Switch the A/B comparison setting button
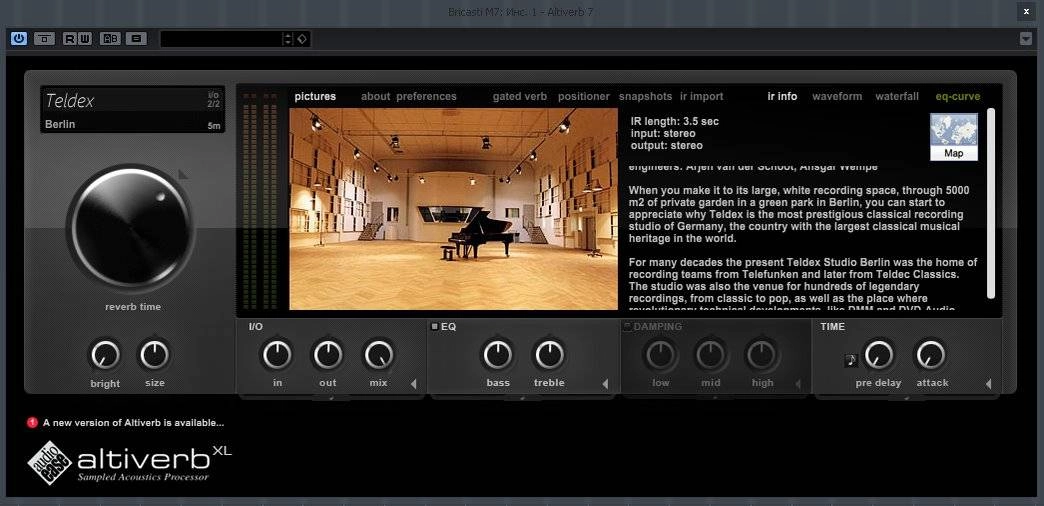 [x=111, y=39]
